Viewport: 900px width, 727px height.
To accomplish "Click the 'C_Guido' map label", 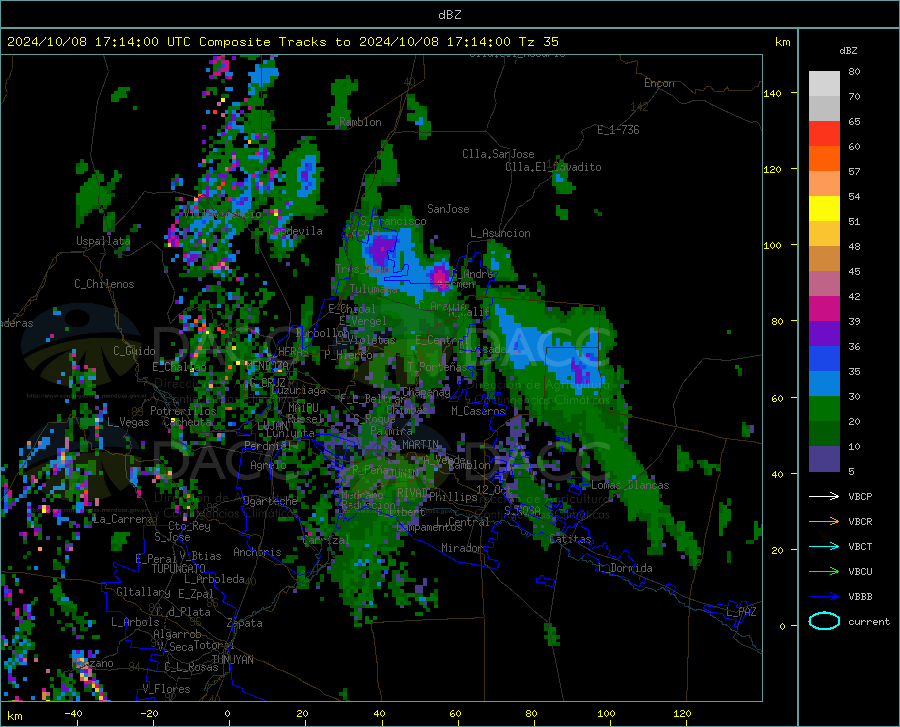I will tap(134, 351).
